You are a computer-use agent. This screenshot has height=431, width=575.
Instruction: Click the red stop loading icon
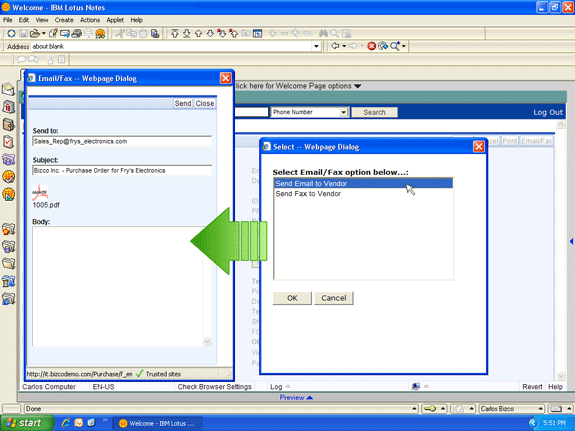pyautogui.click(x=371, y=46)
